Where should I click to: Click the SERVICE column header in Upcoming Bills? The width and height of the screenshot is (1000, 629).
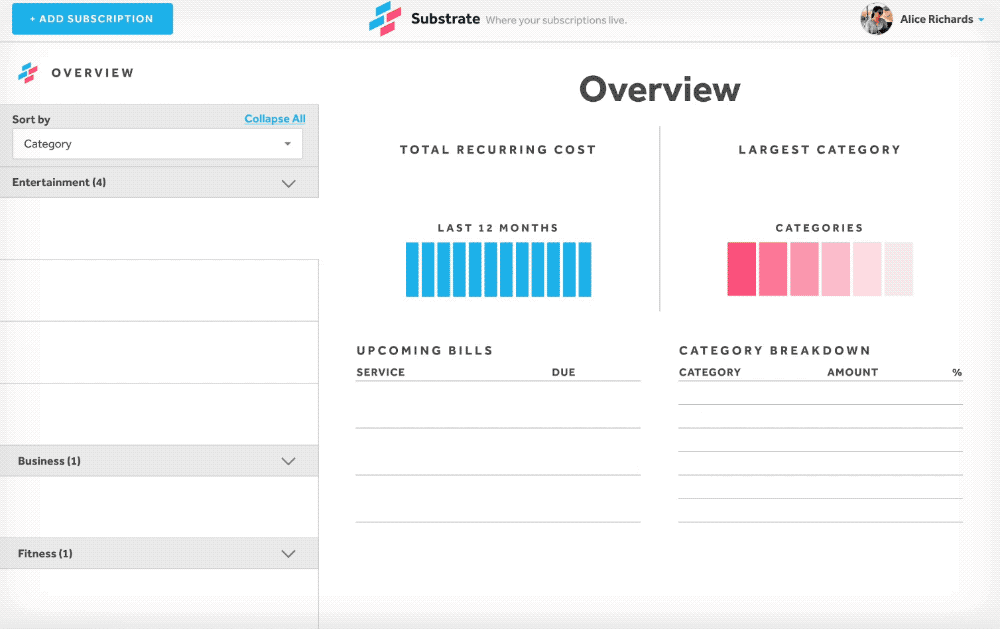381,372
